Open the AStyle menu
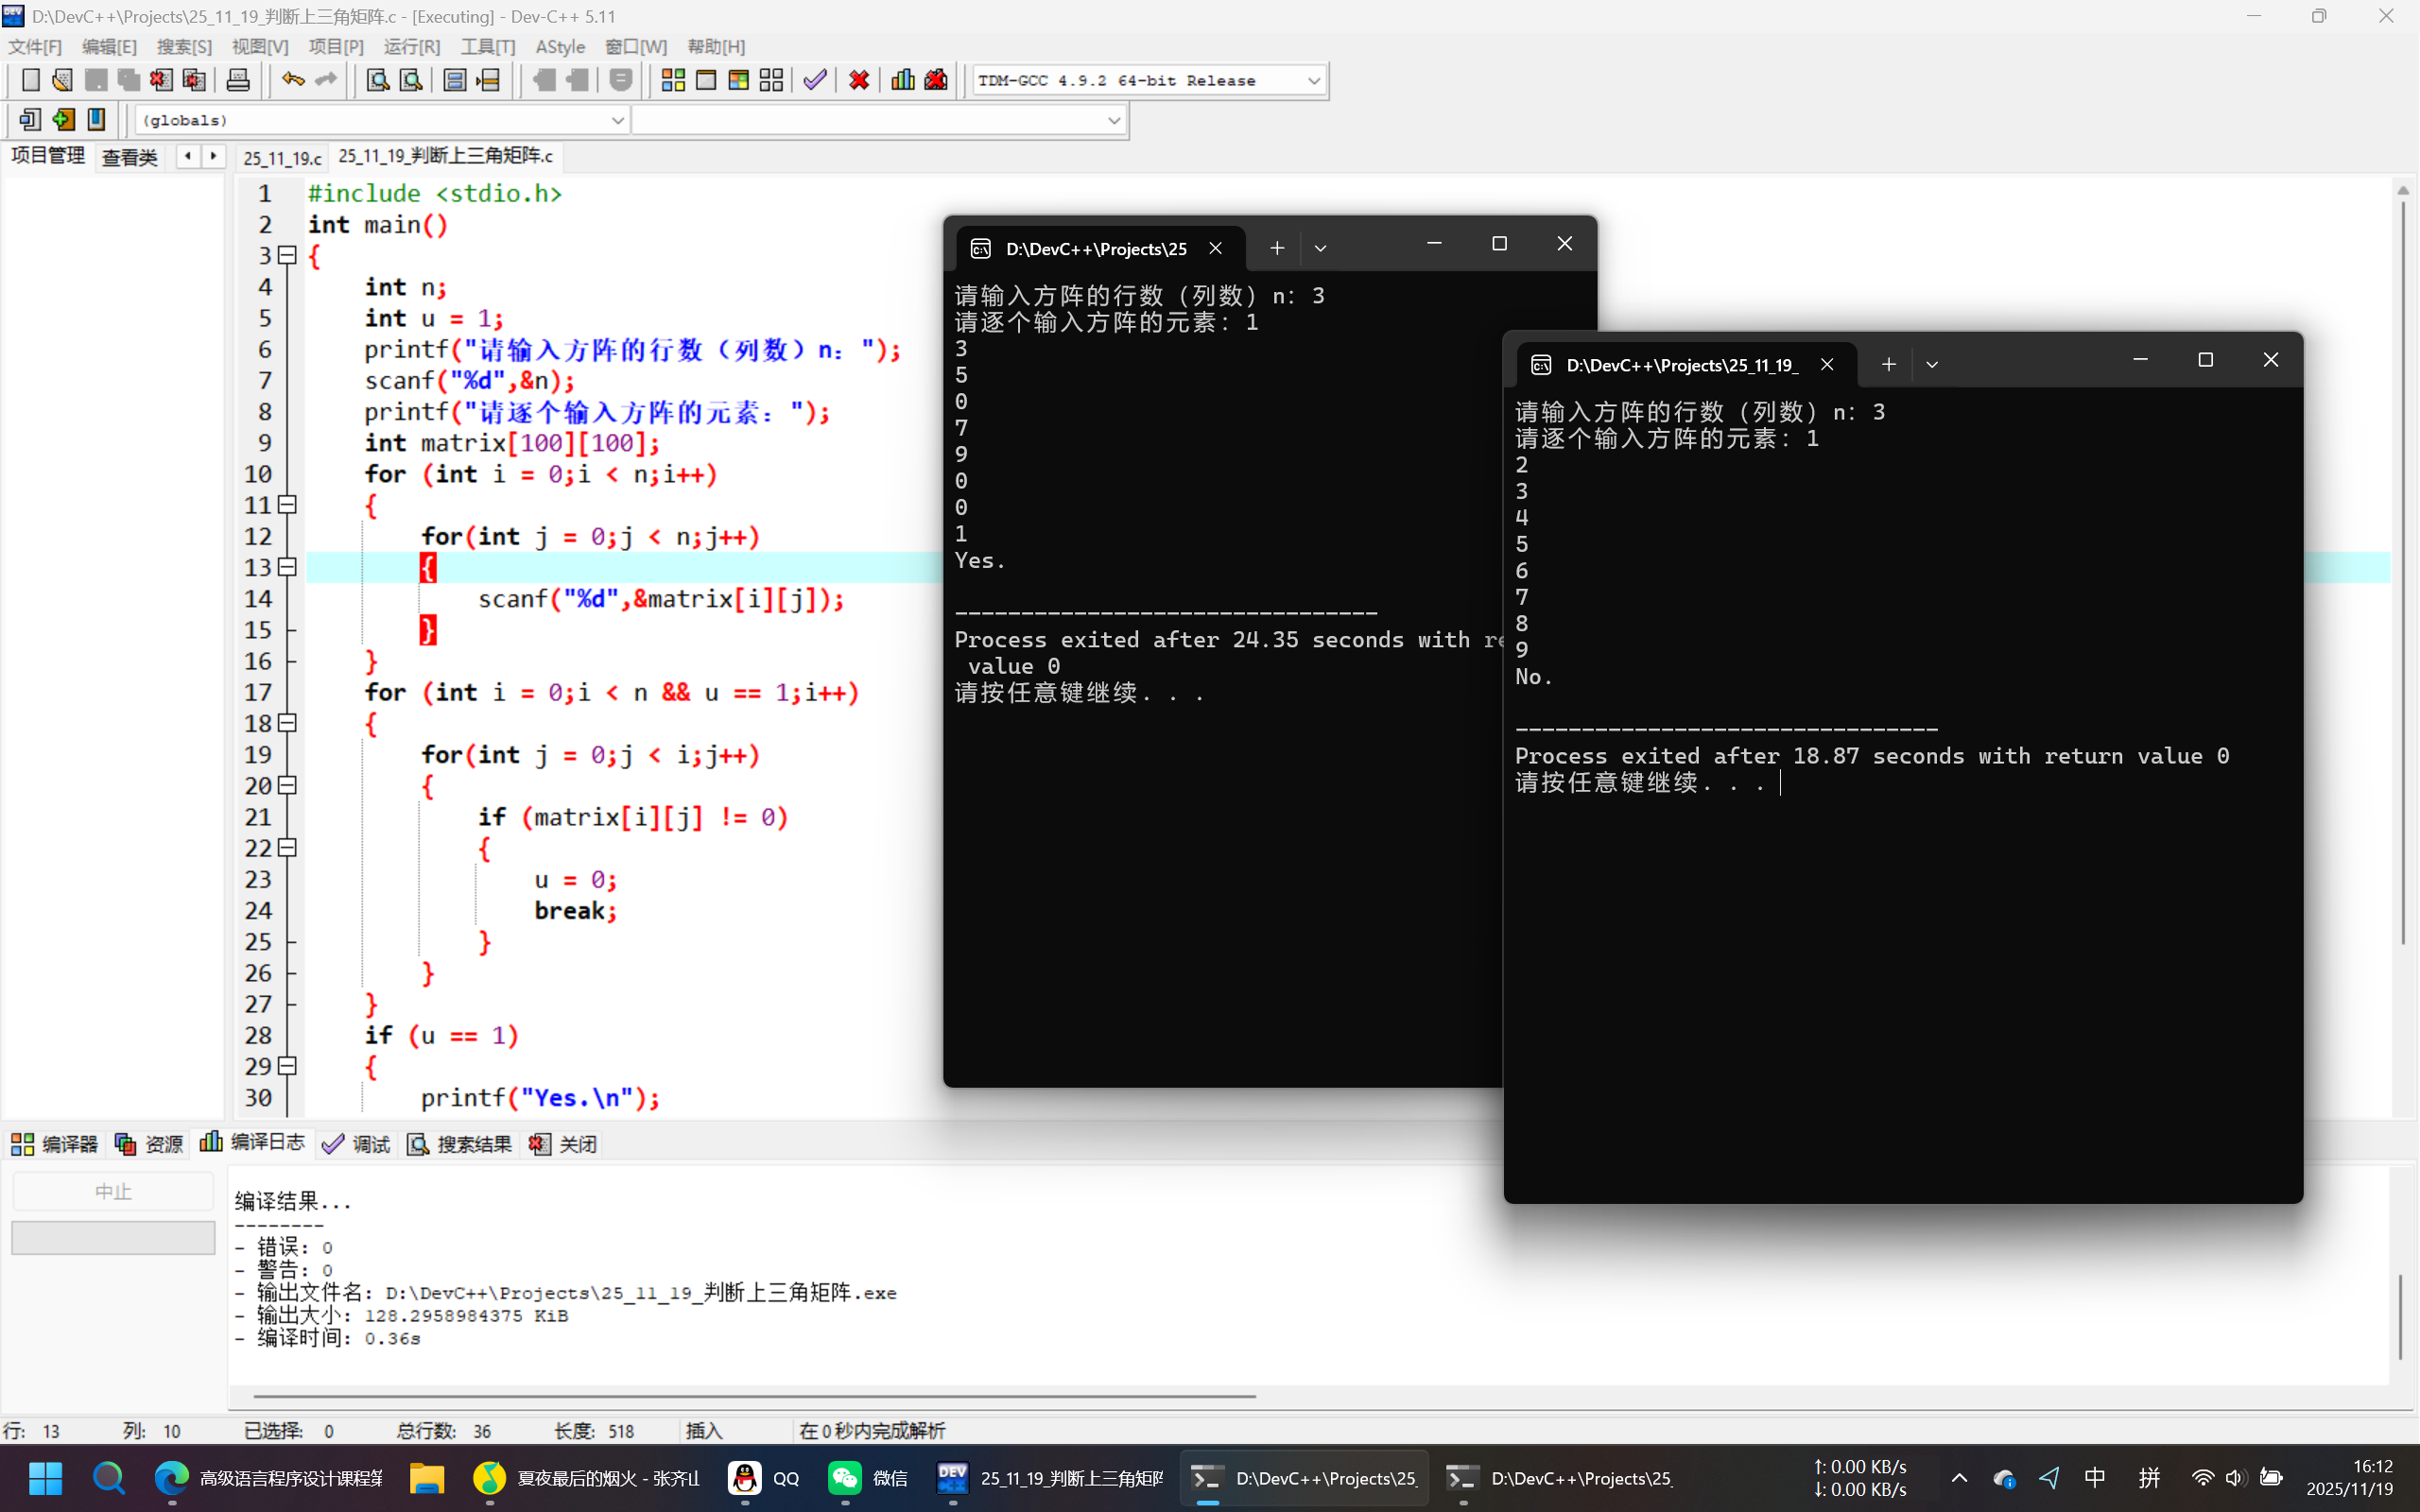Screen dimensions: 2420x1512 pos(560,47)
